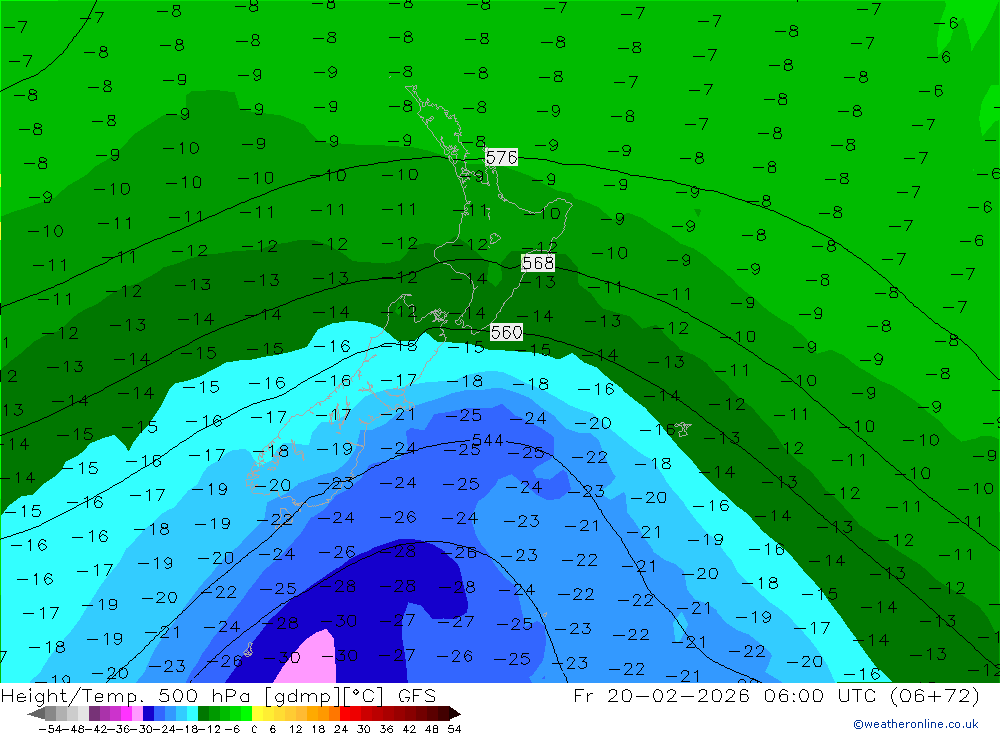This screenshot has height=733, width=1000.
Task: Click the 560 height contour label
Action: (506, 332)
